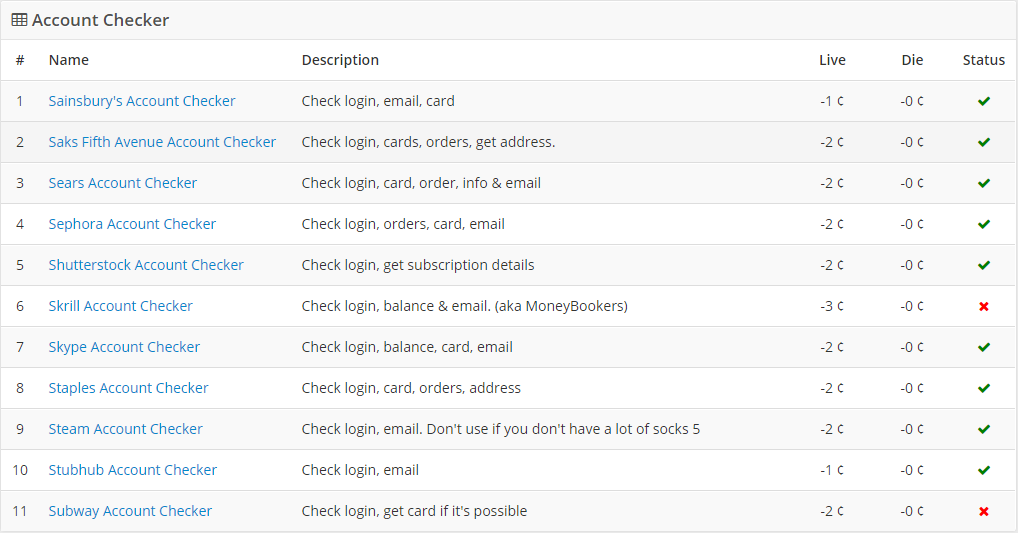The image size is (1018, 533).
Task: Open the Saks Fifth Avenue Account Checker link
Action: (x=162, y=142)
